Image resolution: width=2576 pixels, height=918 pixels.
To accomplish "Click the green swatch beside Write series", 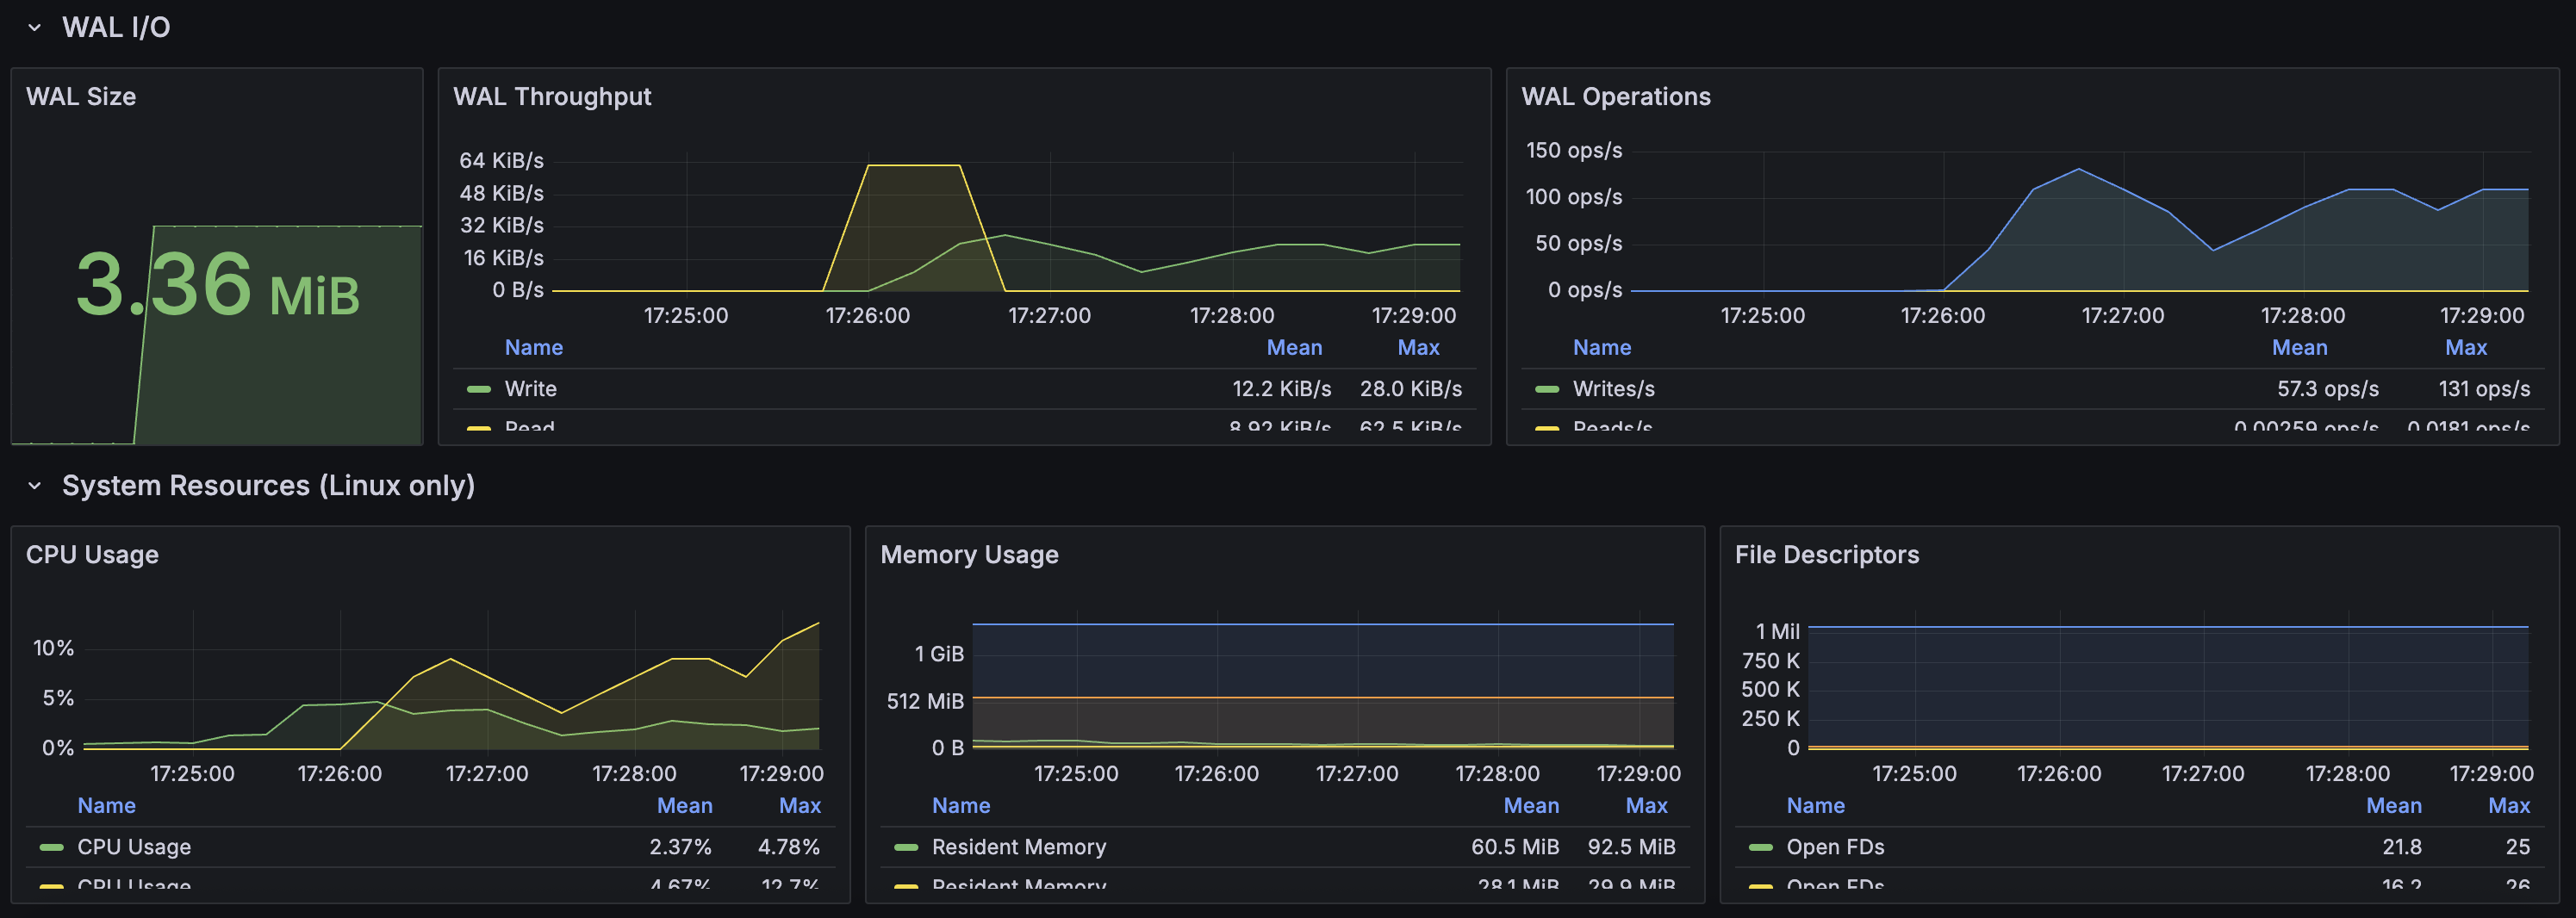I will [479, 389].
